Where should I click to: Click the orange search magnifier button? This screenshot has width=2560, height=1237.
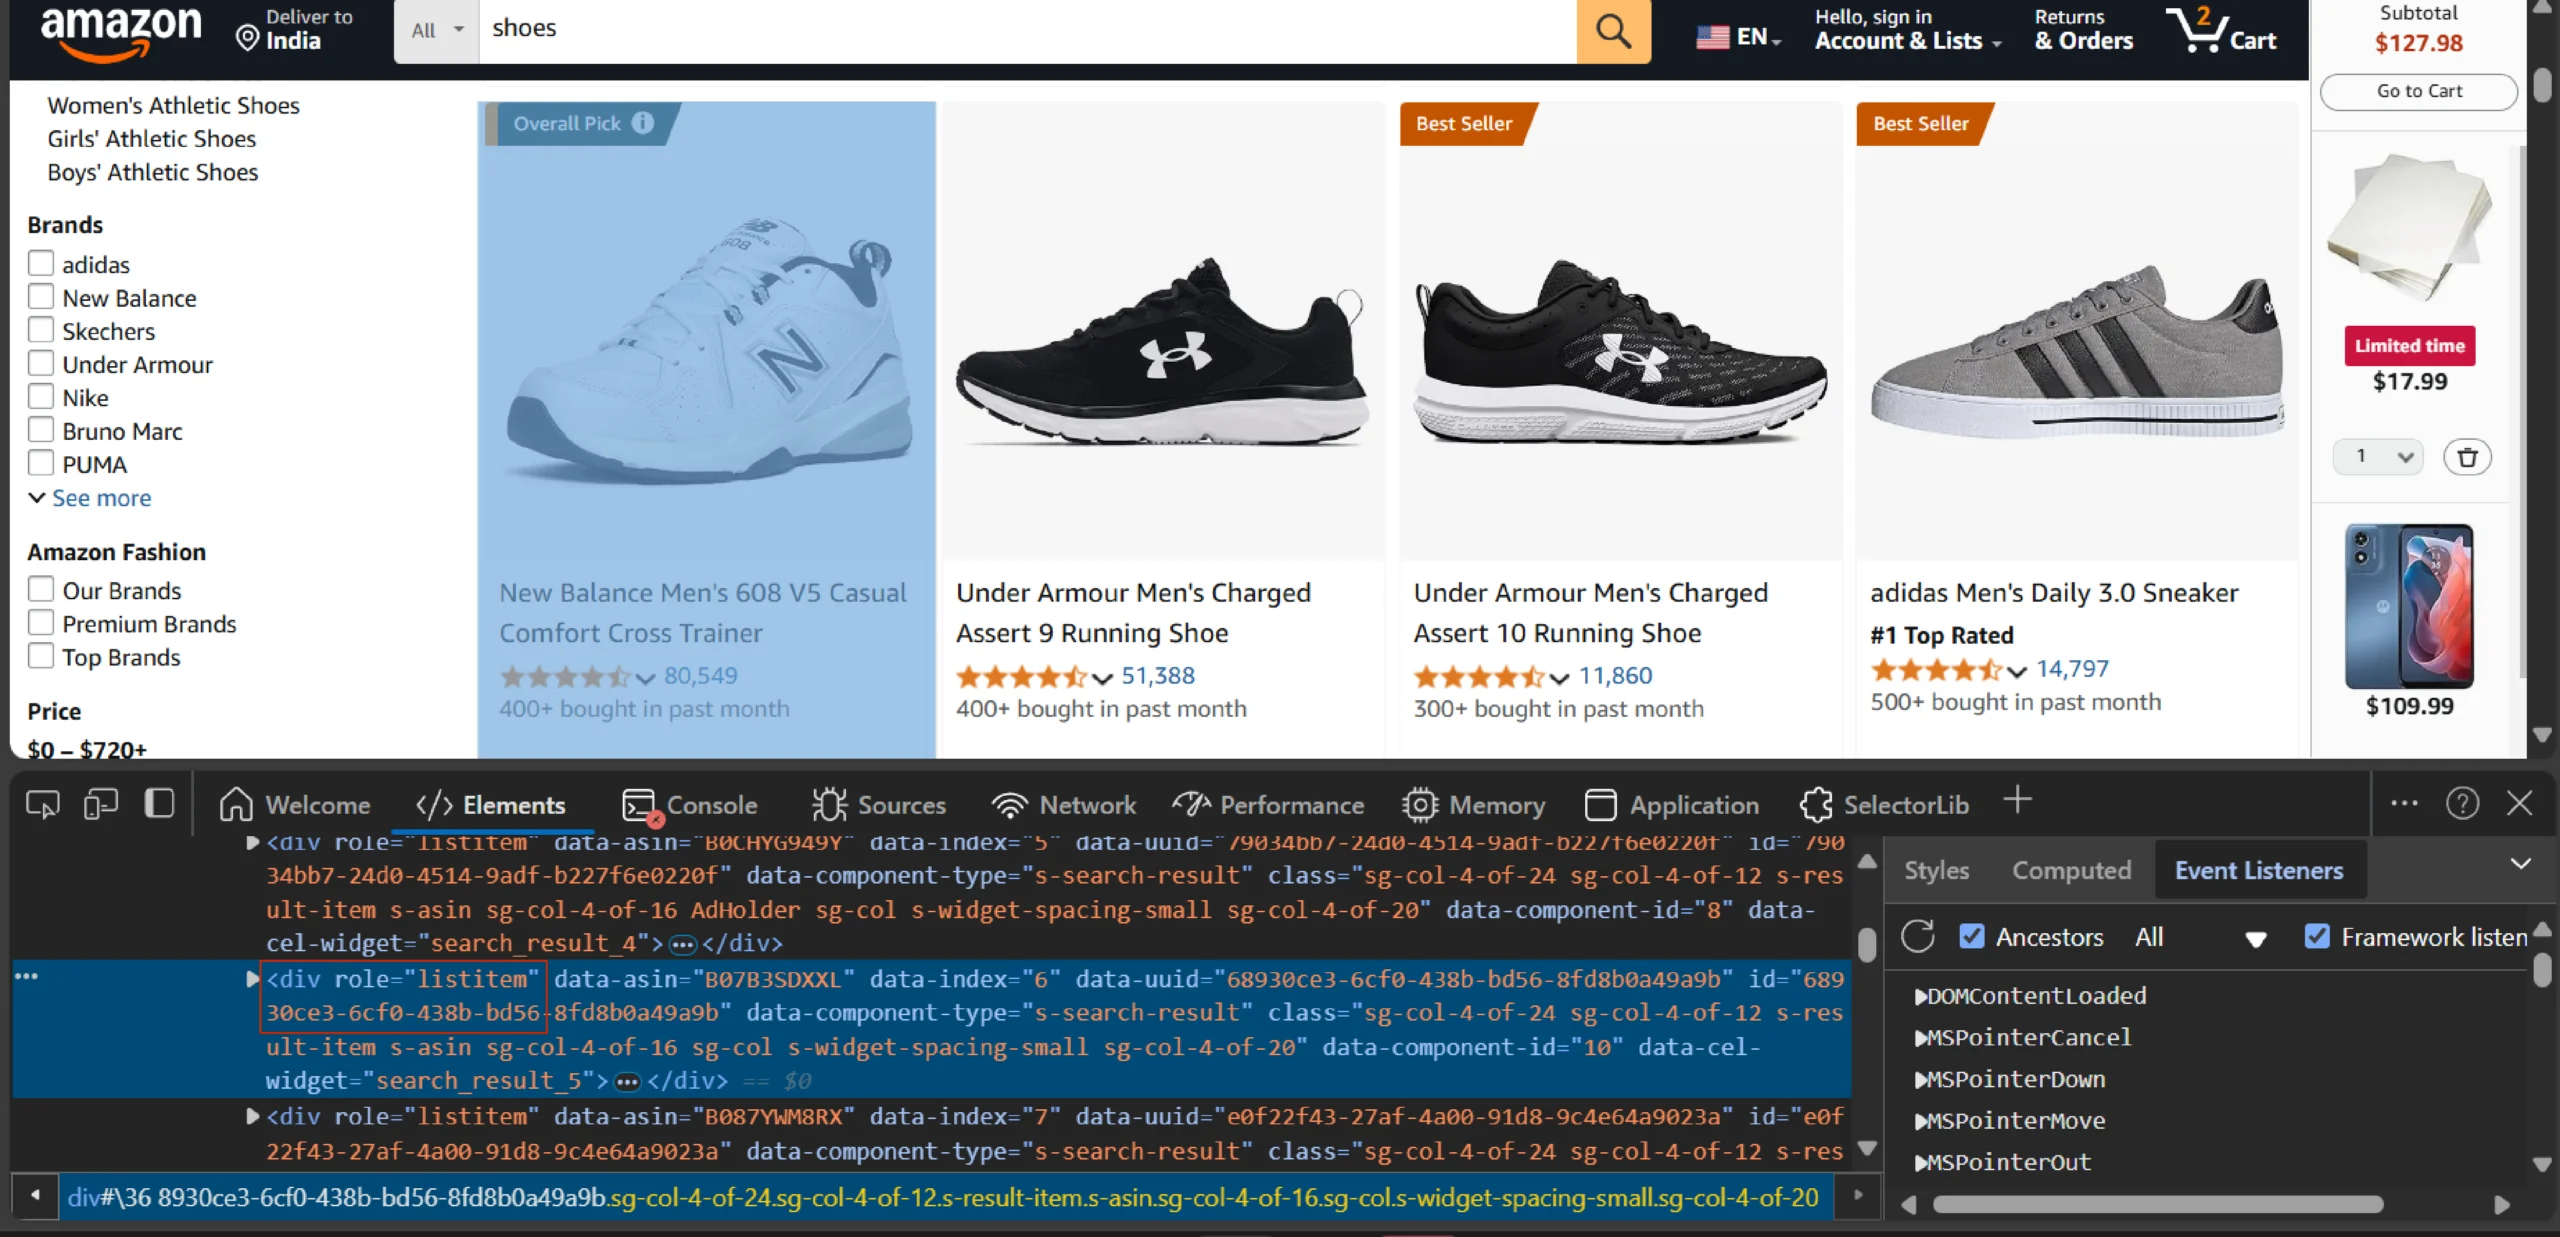(1613, 31)
